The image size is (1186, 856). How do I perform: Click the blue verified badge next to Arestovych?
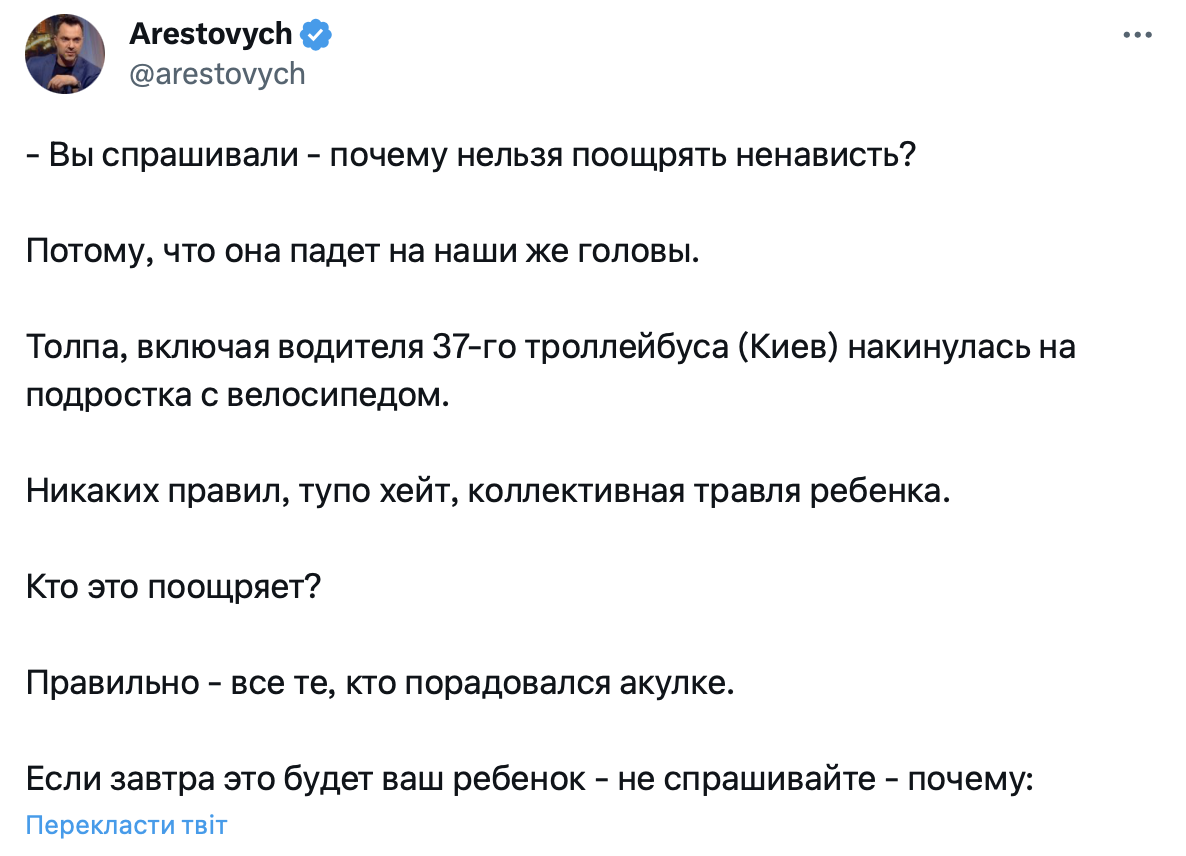click(317, 35)
